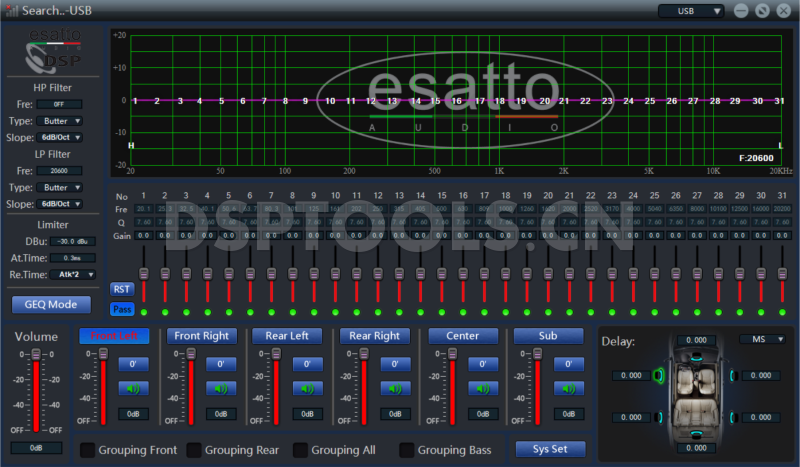Open HP Filter Slope 6dB/Oct dropdown
This screenshot has width=800, height=467.
(59, 137)
